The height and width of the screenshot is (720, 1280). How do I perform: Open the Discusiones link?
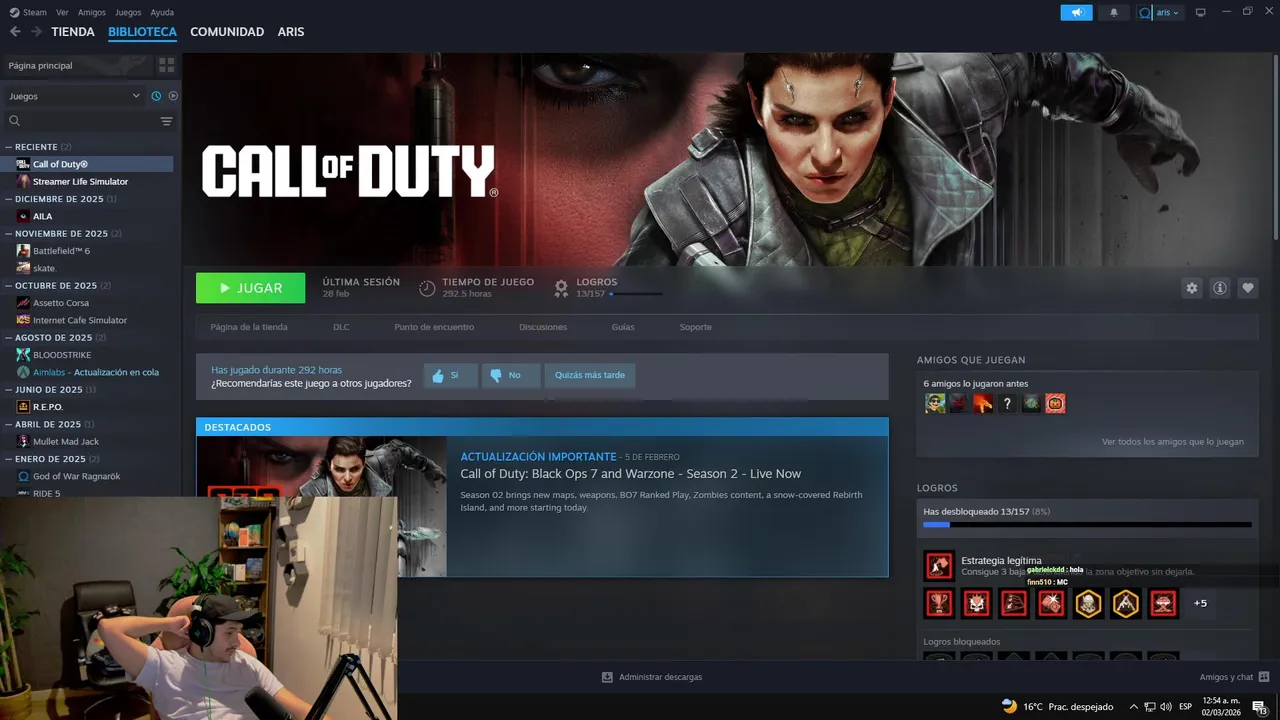(x=543, y=327)
